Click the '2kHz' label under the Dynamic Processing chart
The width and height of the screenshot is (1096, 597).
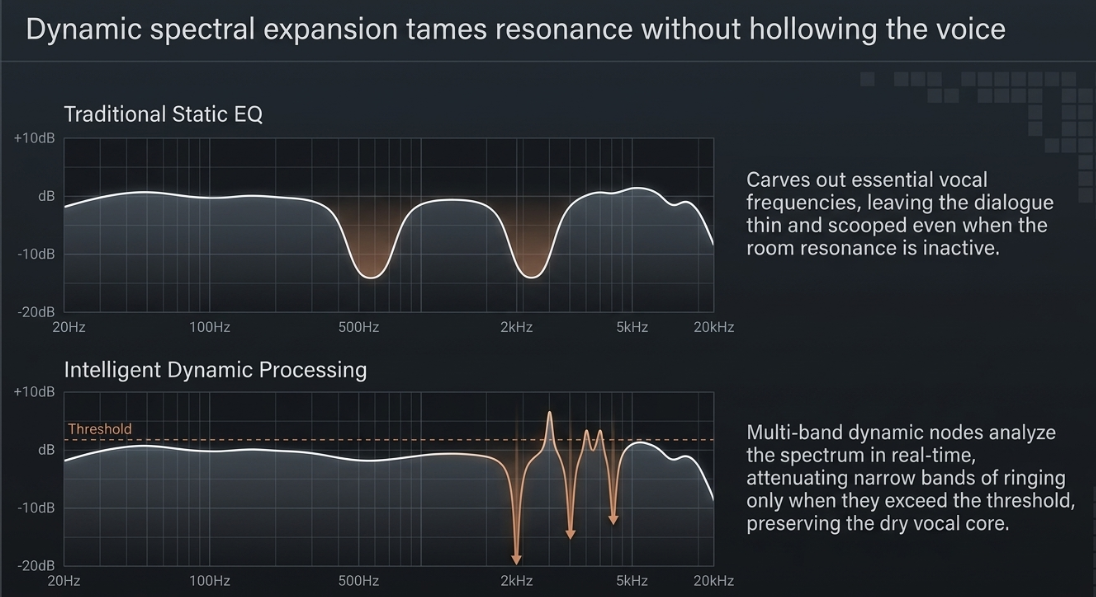coord(517,581)
